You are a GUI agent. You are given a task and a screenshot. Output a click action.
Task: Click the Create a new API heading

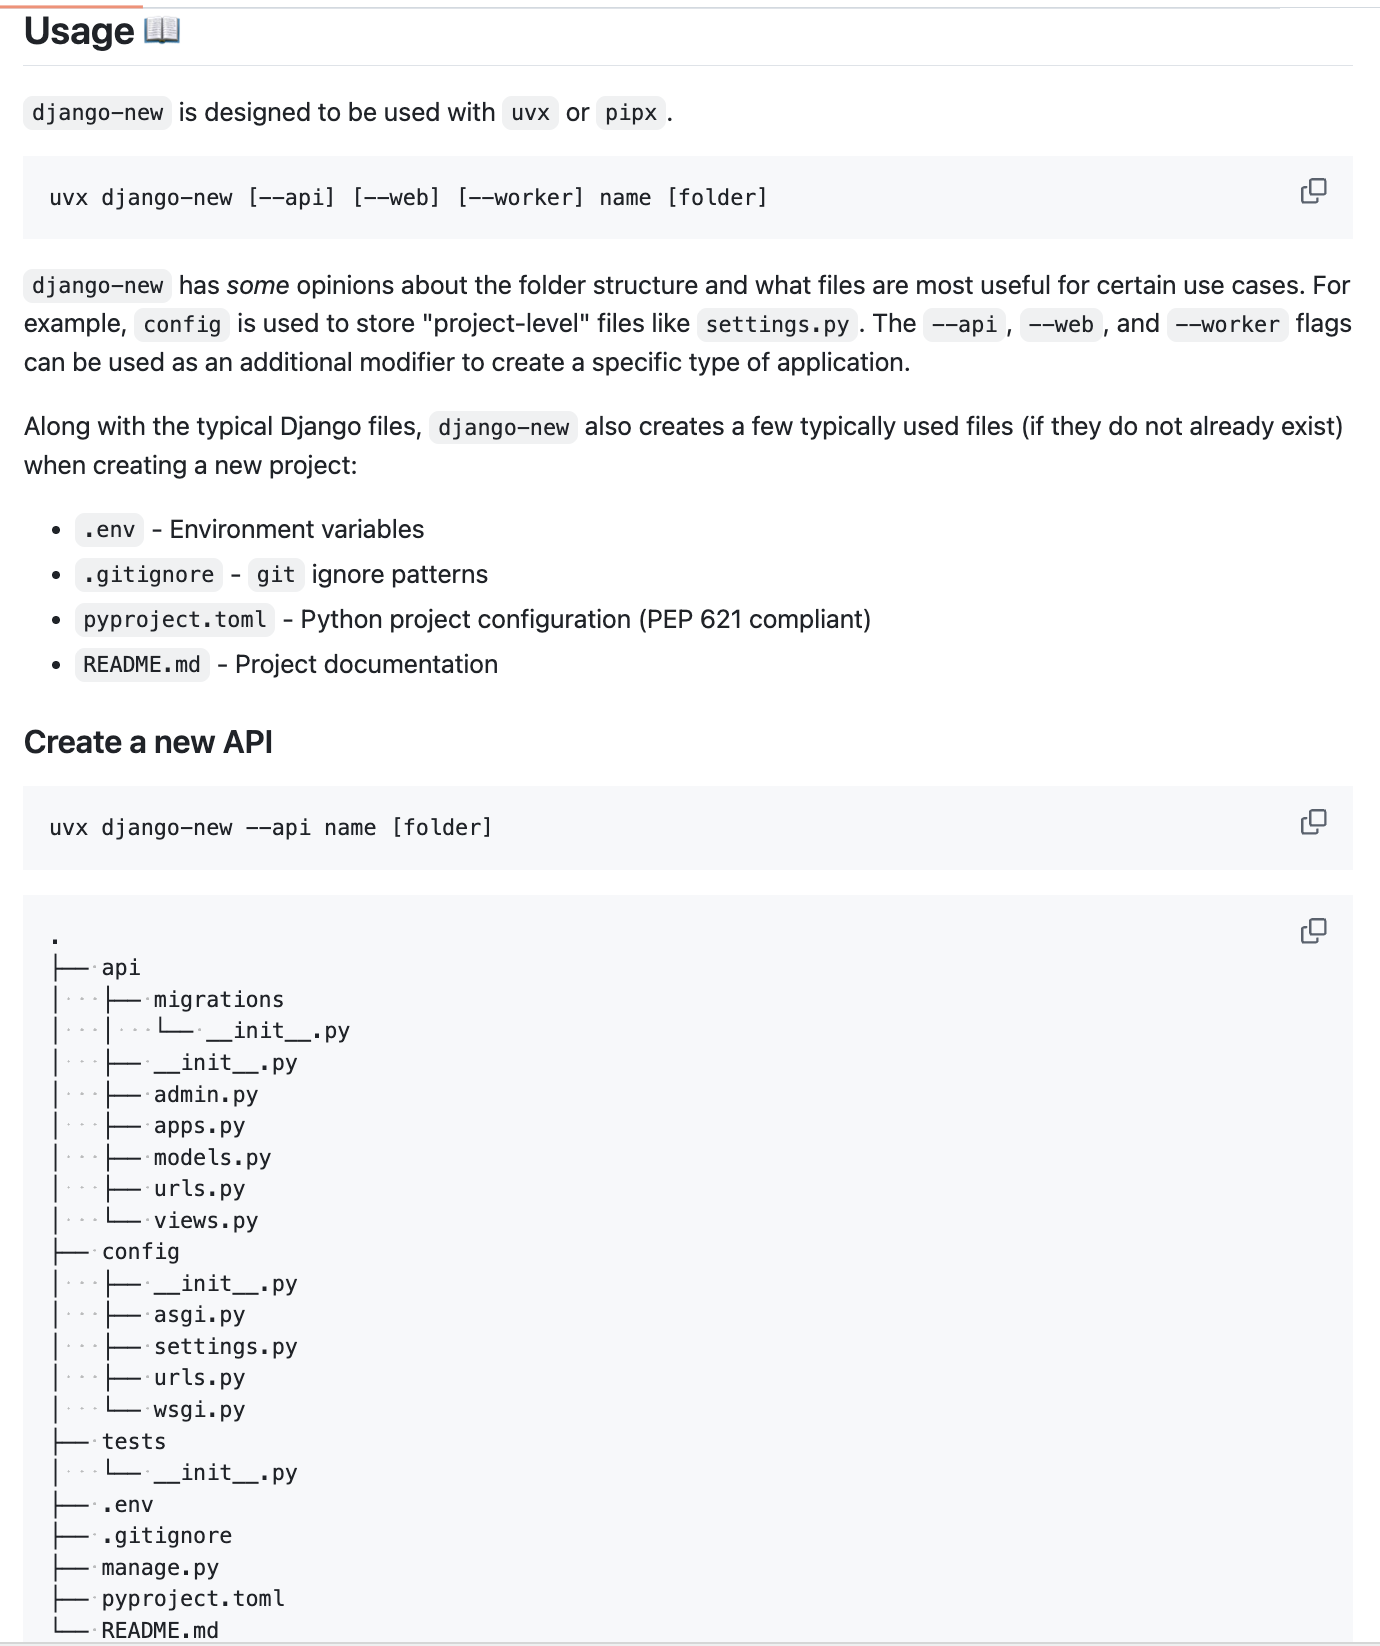click(x=148, y=742)
